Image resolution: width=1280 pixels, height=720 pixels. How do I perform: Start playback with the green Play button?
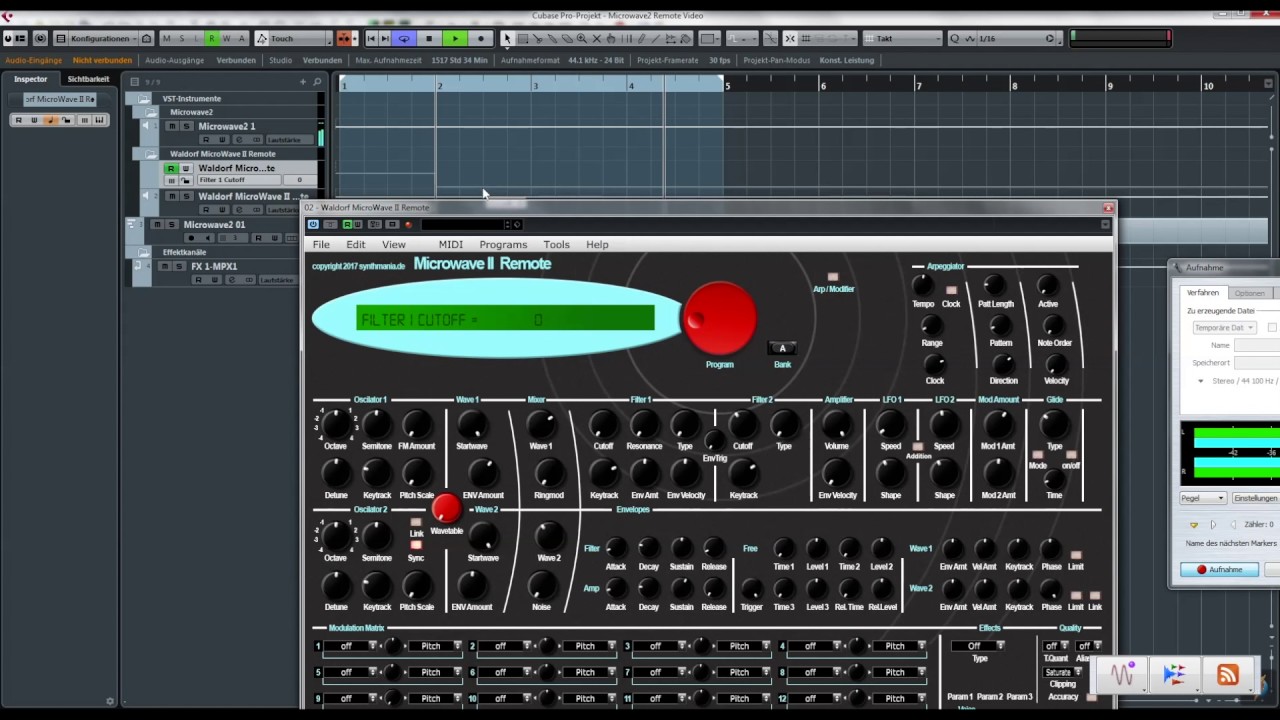(x=454, y=39)
